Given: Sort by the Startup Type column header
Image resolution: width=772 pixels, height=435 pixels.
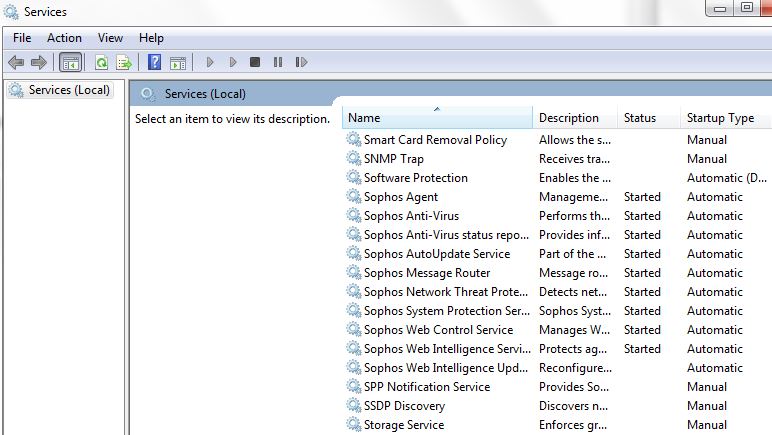Looking at the screenshot, I should (x=726, y=118).
